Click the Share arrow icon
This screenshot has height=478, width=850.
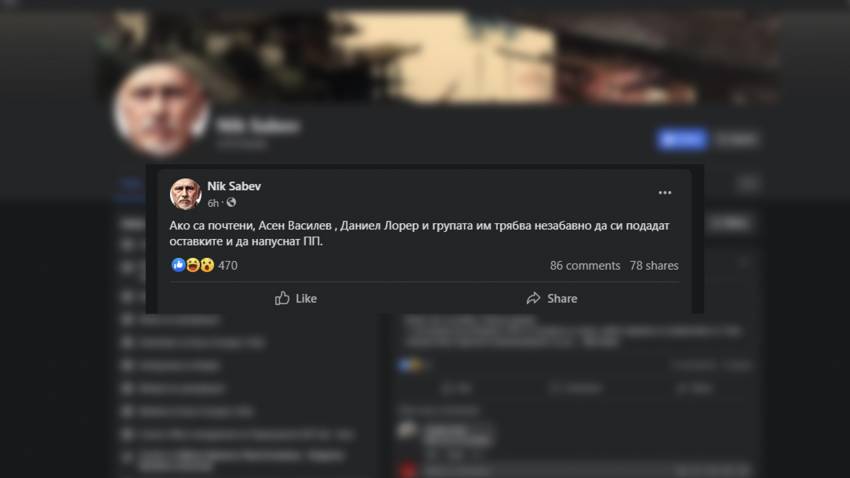tap(533, 298)
